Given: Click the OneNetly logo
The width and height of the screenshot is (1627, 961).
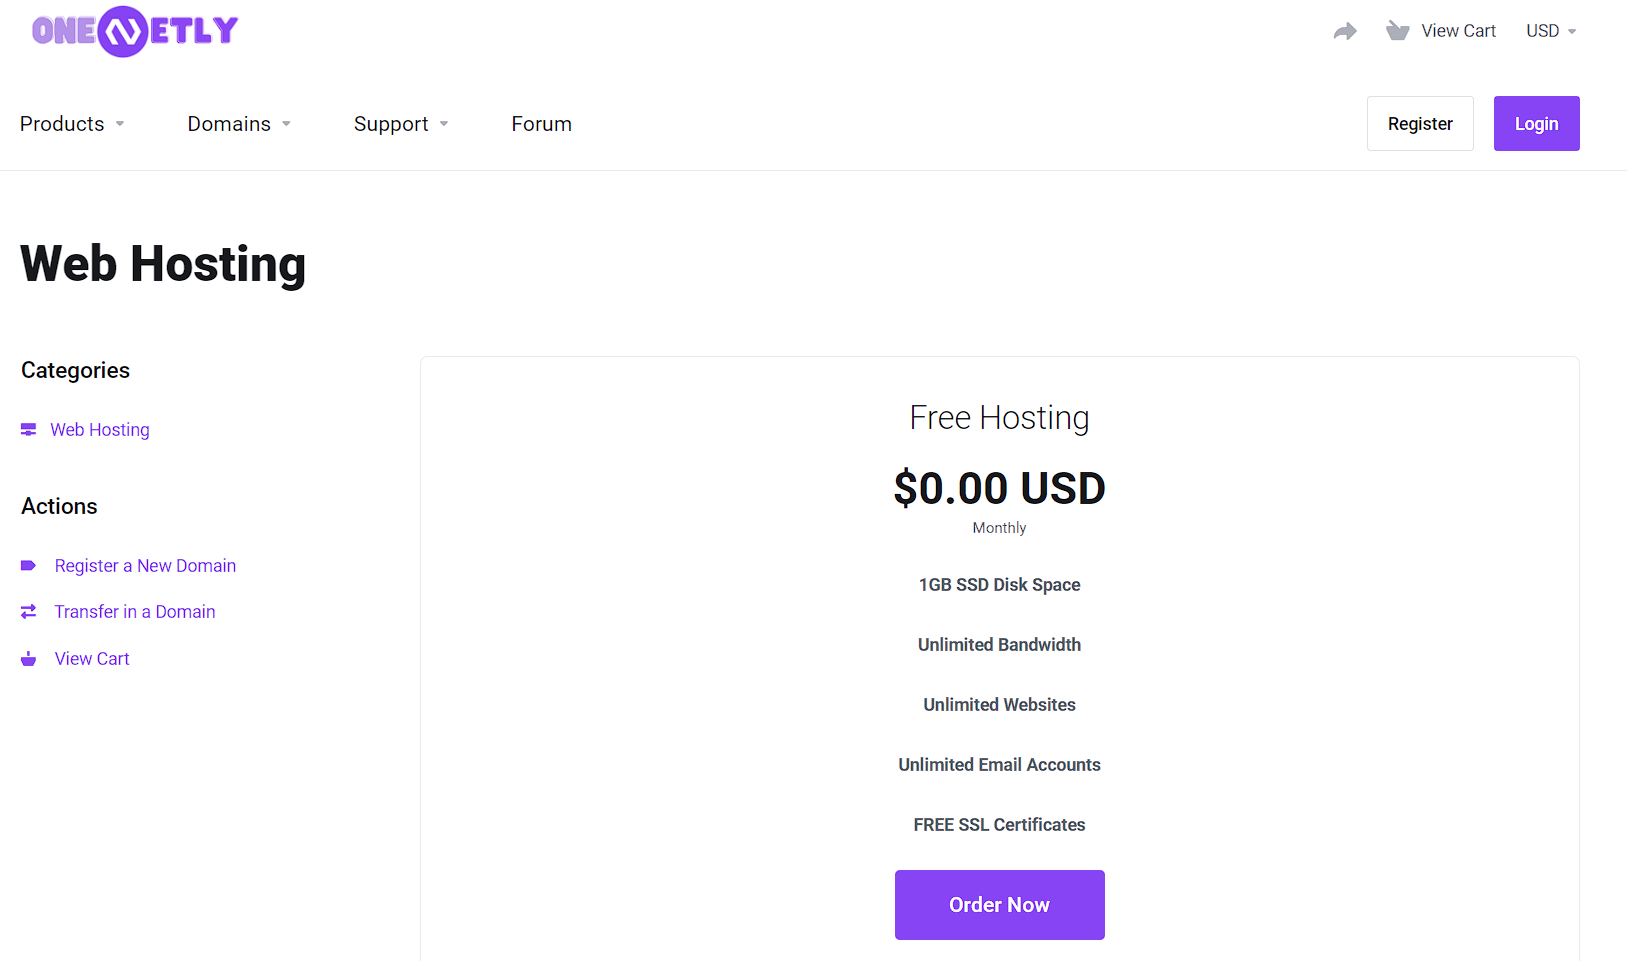Looking at the screenshot, I should point(135,31).
